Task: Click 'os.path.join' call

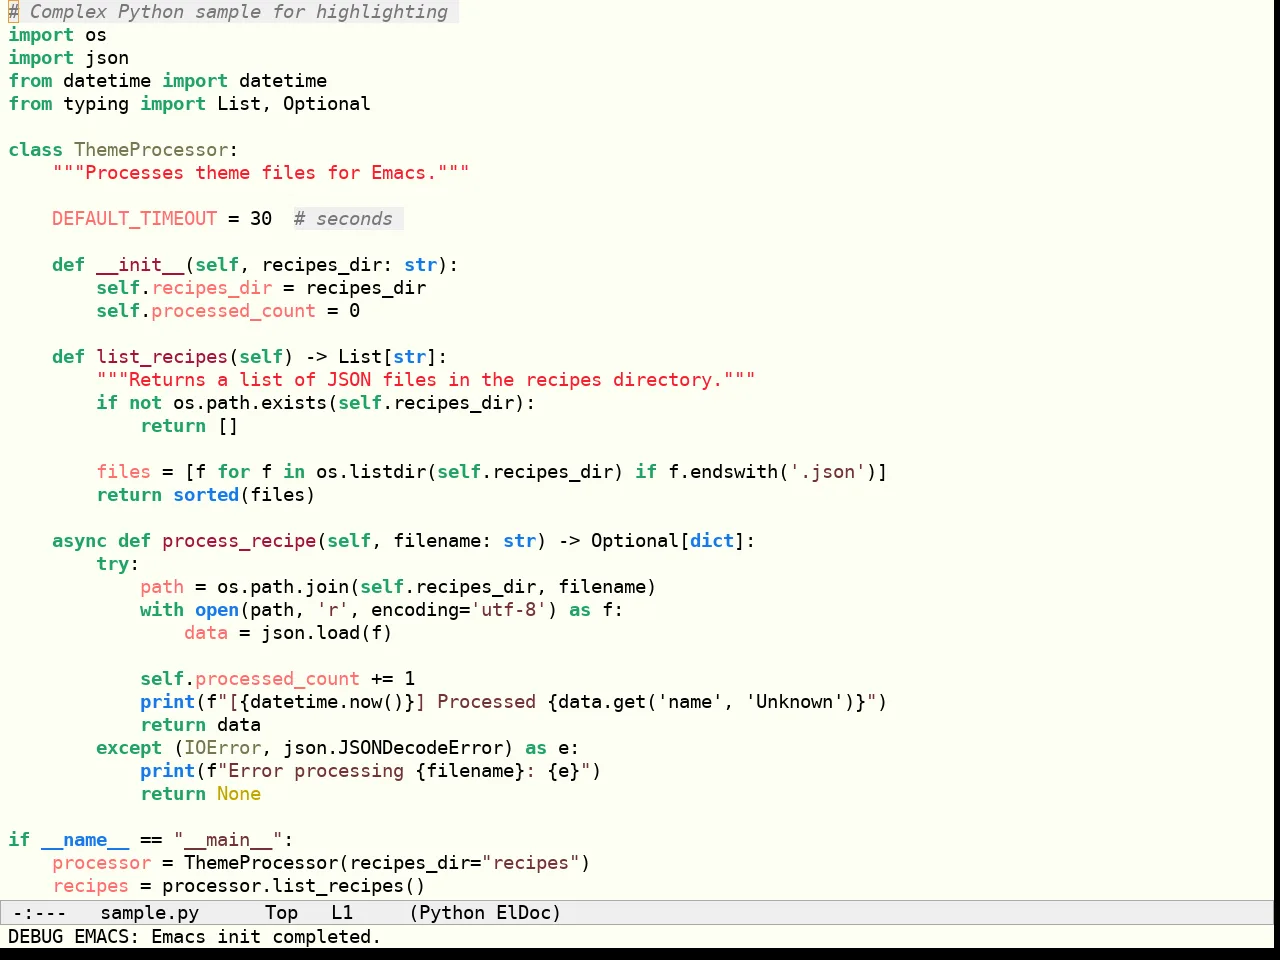Action: pyautogui.click(x=283, y=587)
